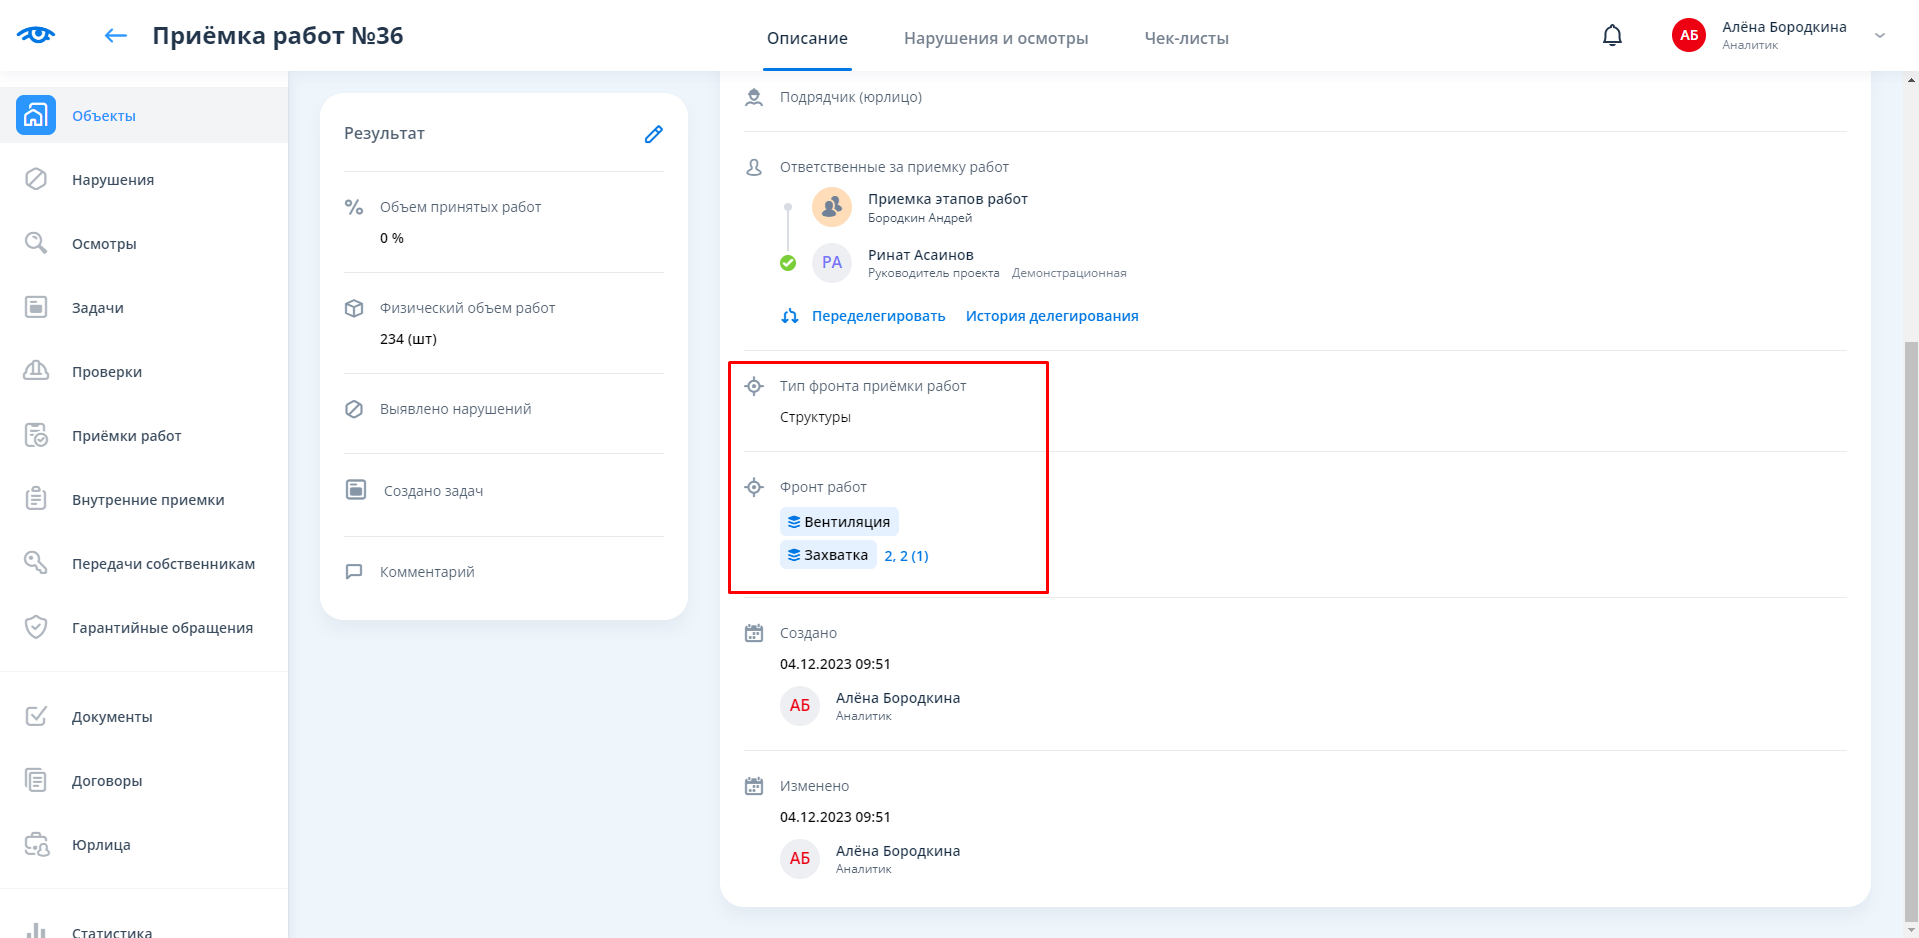This screenshot has height=938, width=1919.
Task: Click the Вентиляция tag
Action: [839, 522]
